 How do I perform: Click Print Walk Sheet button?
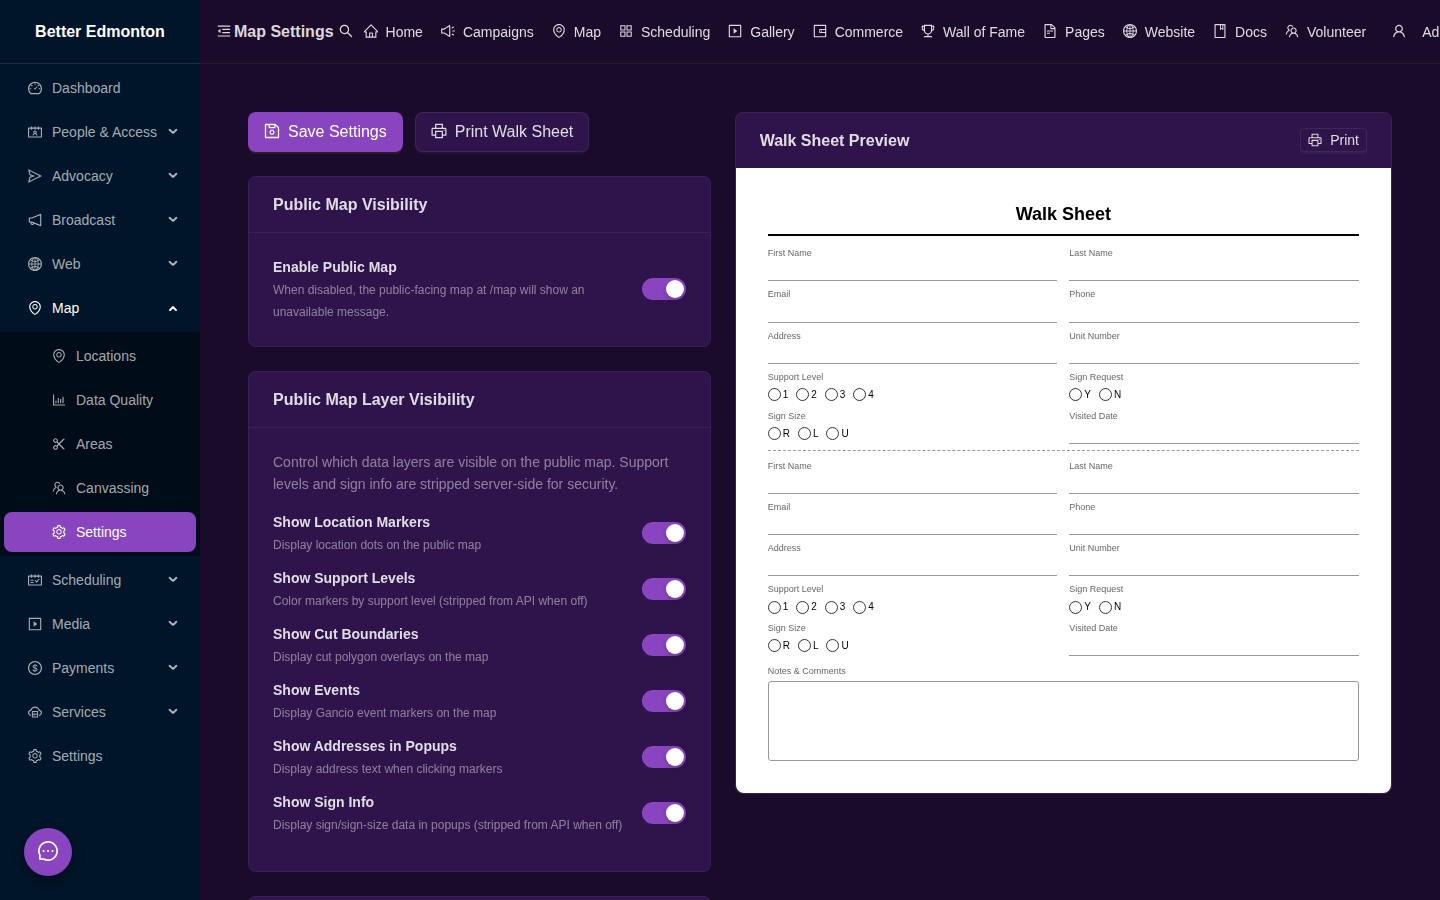pyautogui.click(x=502, y=132)
